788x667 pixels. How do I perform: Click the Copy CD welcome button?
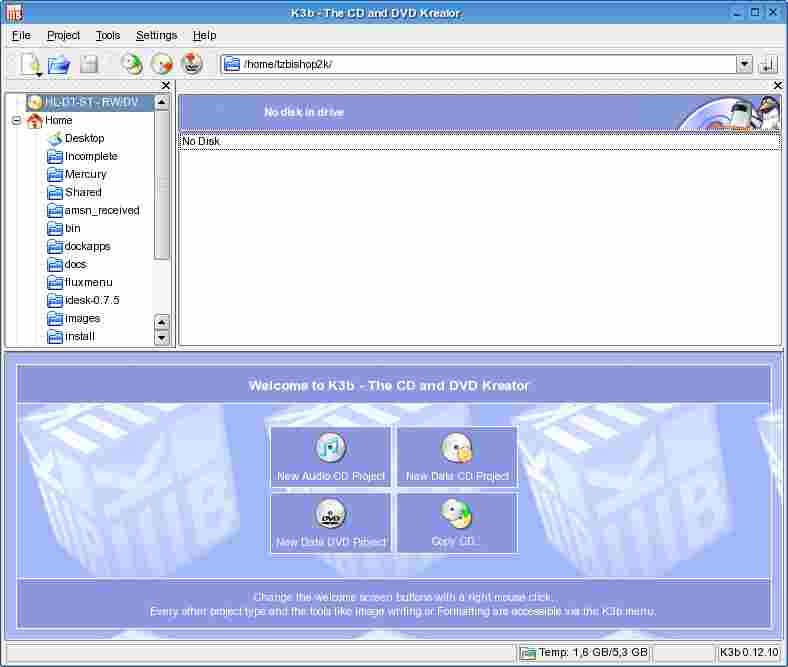(x=457, y=523)
